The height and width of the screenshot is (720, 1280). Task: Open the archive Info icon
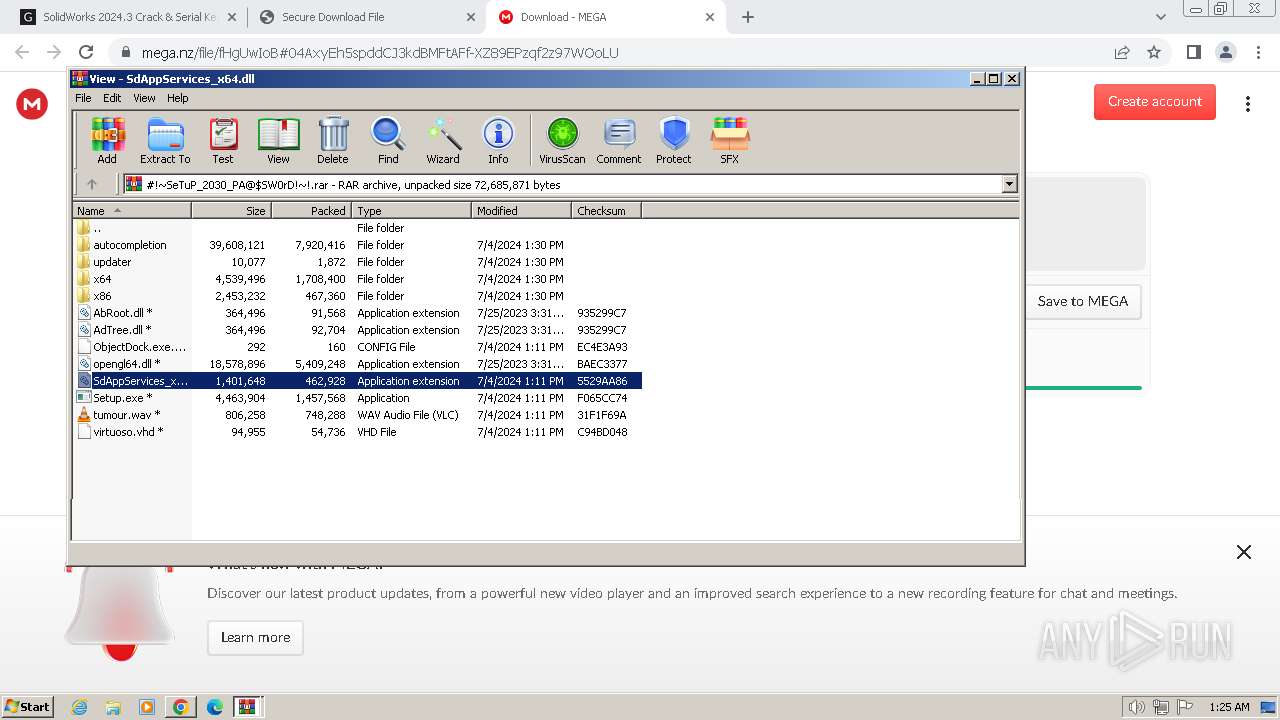coord(498,140)
